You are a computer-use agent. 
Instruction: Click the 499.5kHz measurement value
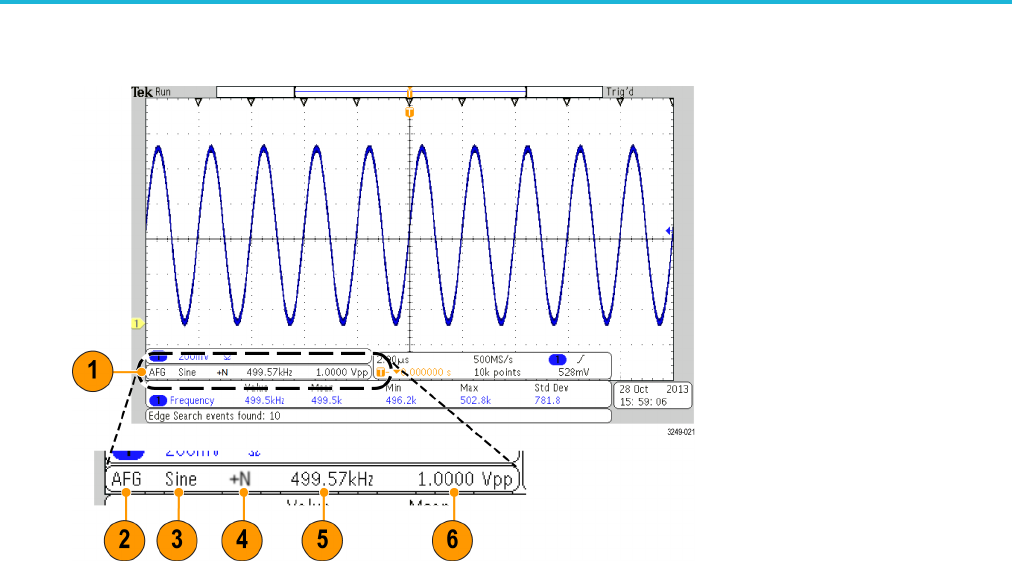tap(265, 401)
